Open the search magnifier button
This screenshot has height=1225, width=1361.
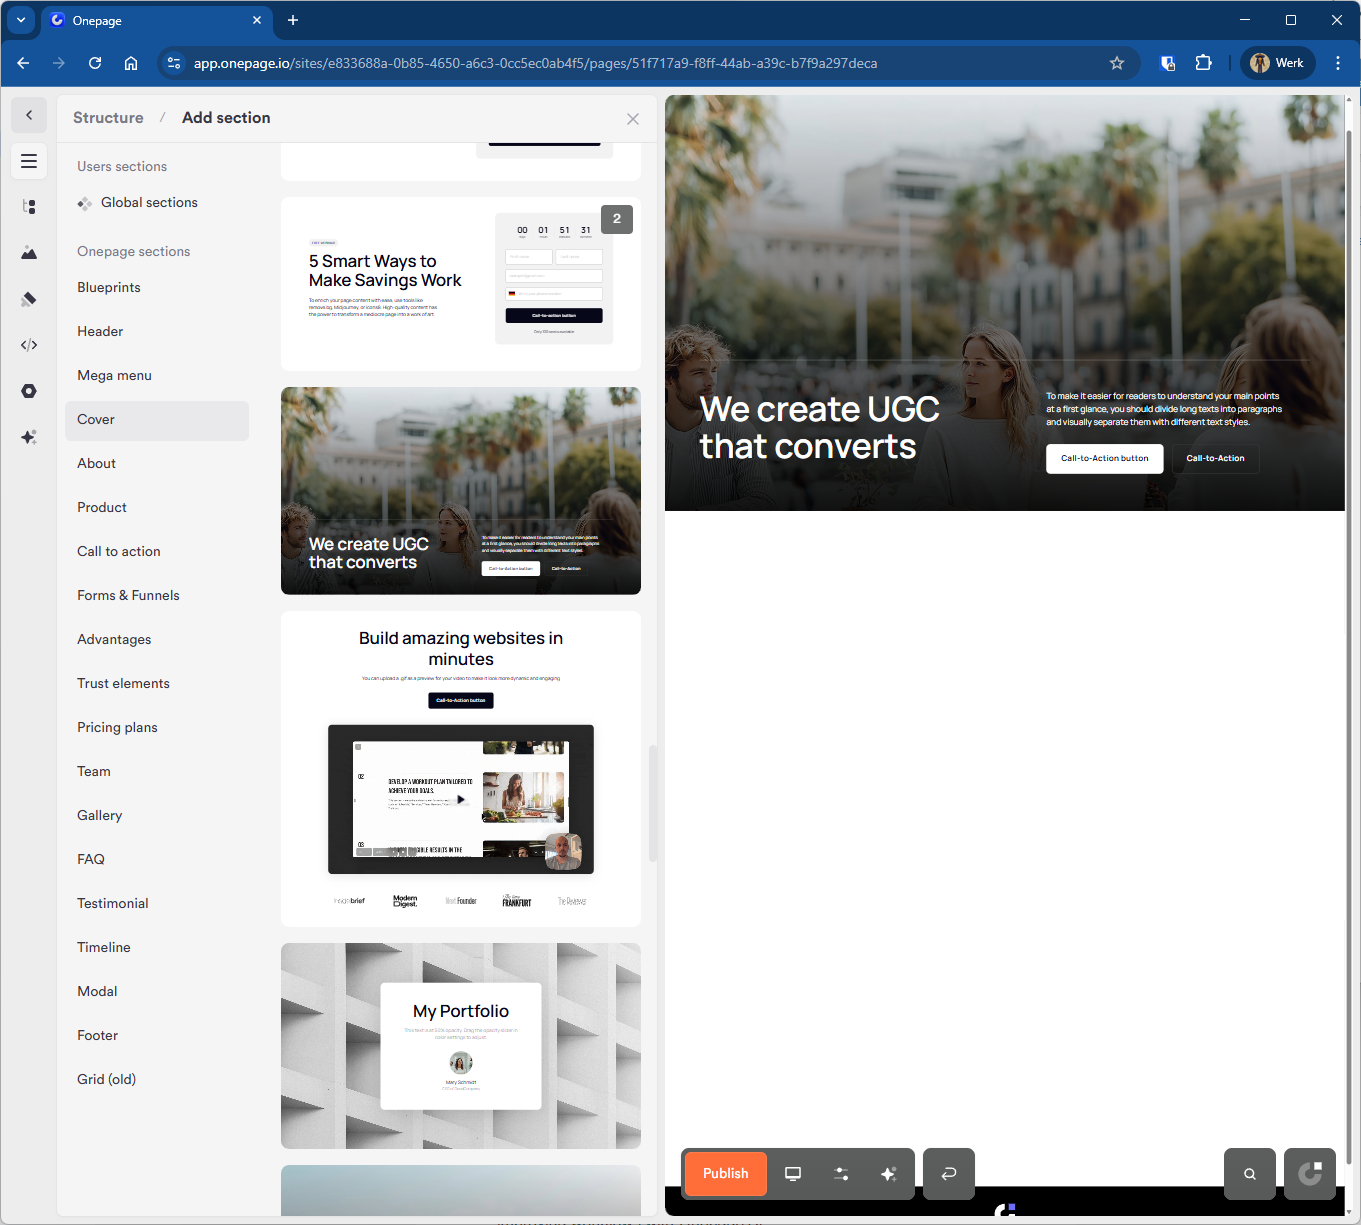pyautogui.click(x=1250, y=1174)
